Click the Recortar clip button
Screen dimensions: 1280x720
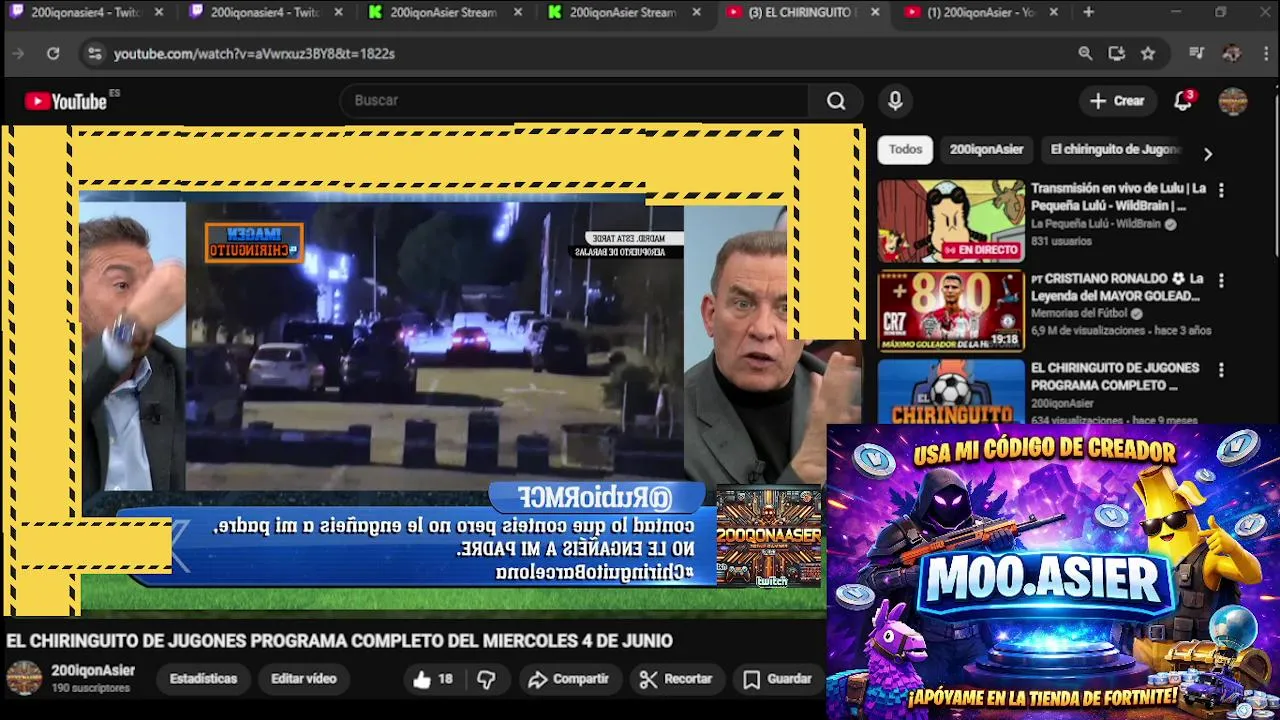pos(676,679)
